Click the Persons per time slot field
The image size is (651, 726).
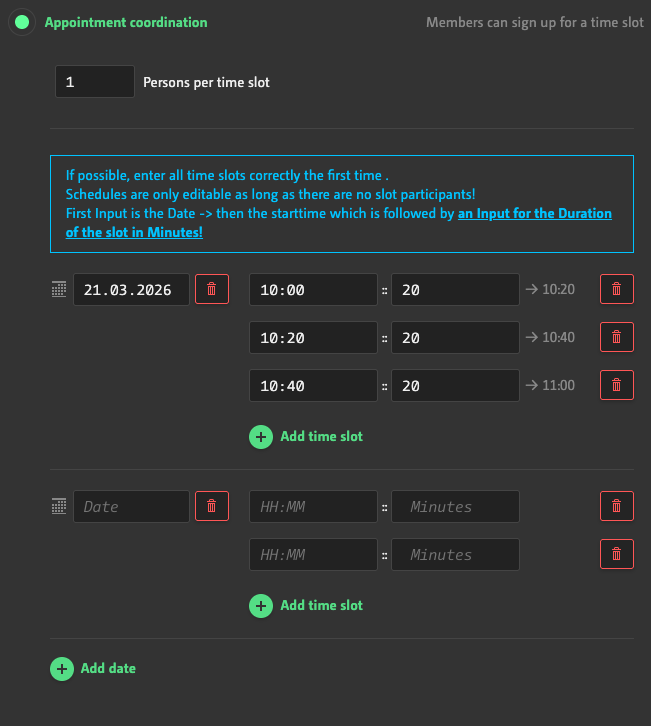click(x=95, y=81)
